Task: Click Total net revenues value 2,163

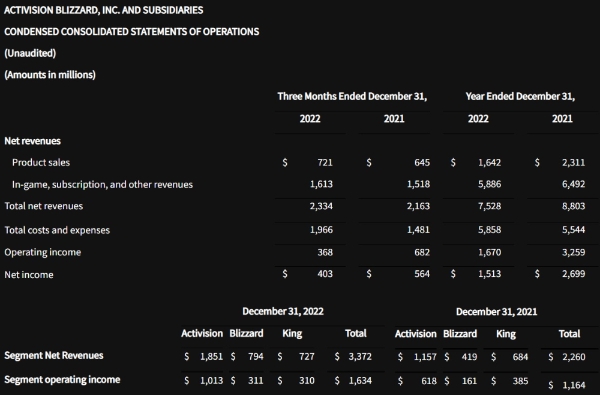Action: click(418, 206)
